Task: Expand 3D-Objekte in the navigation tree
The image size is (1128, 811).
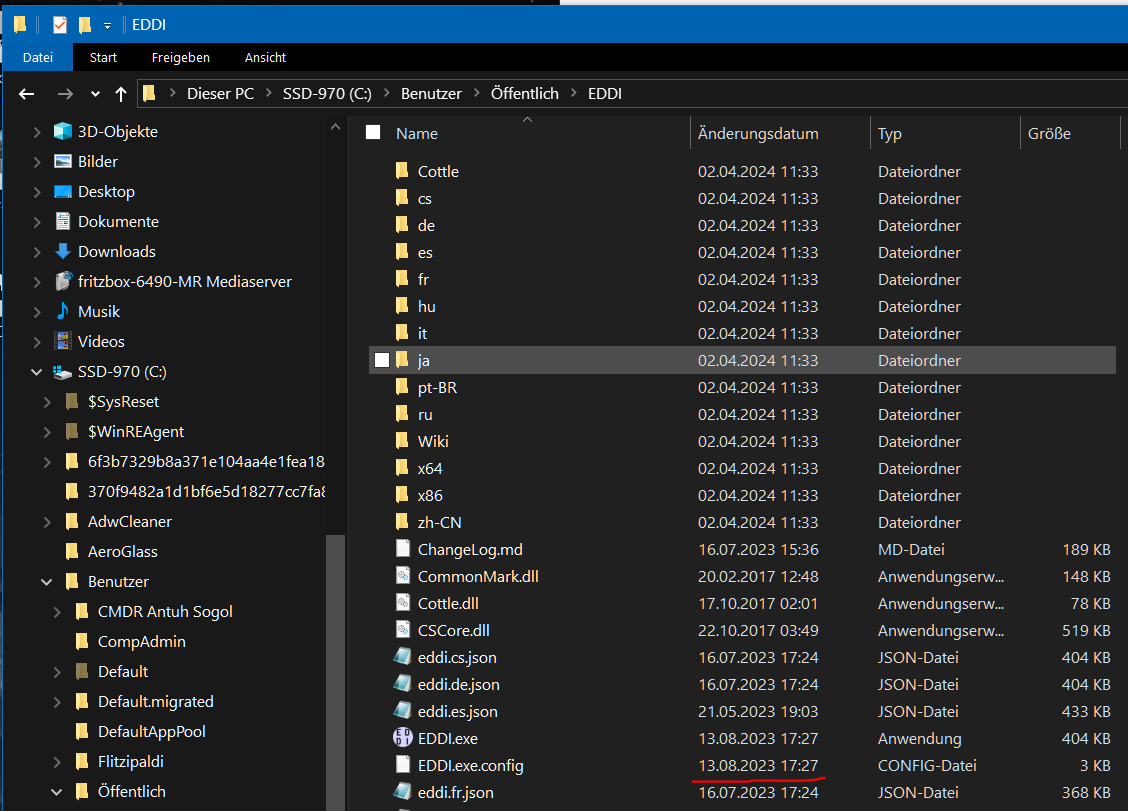Action: click(x=37, y=132)
